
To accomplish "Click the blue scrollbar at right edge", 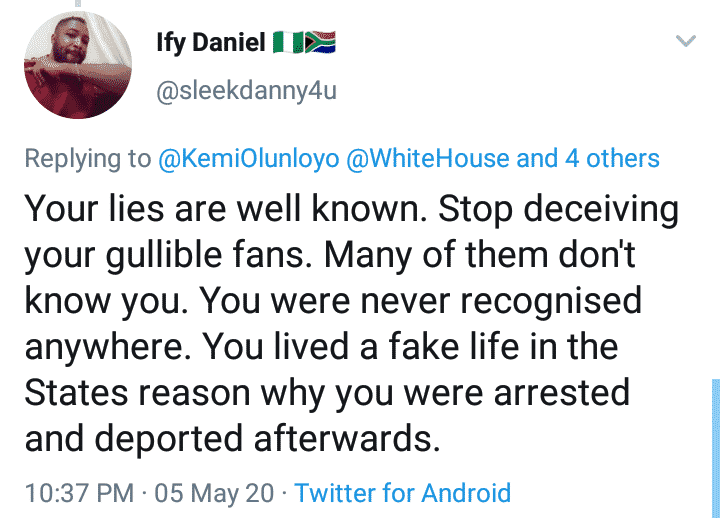I will (716, 448).
